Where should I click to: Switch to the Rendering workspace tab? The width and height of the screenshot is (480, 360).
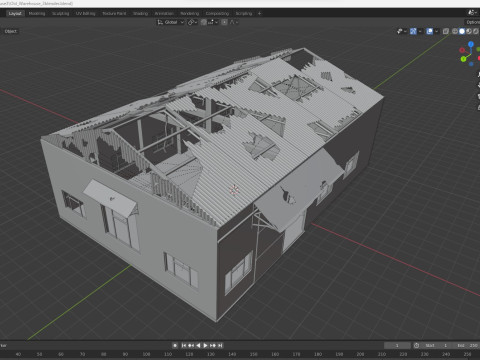(x=189, y=13)
